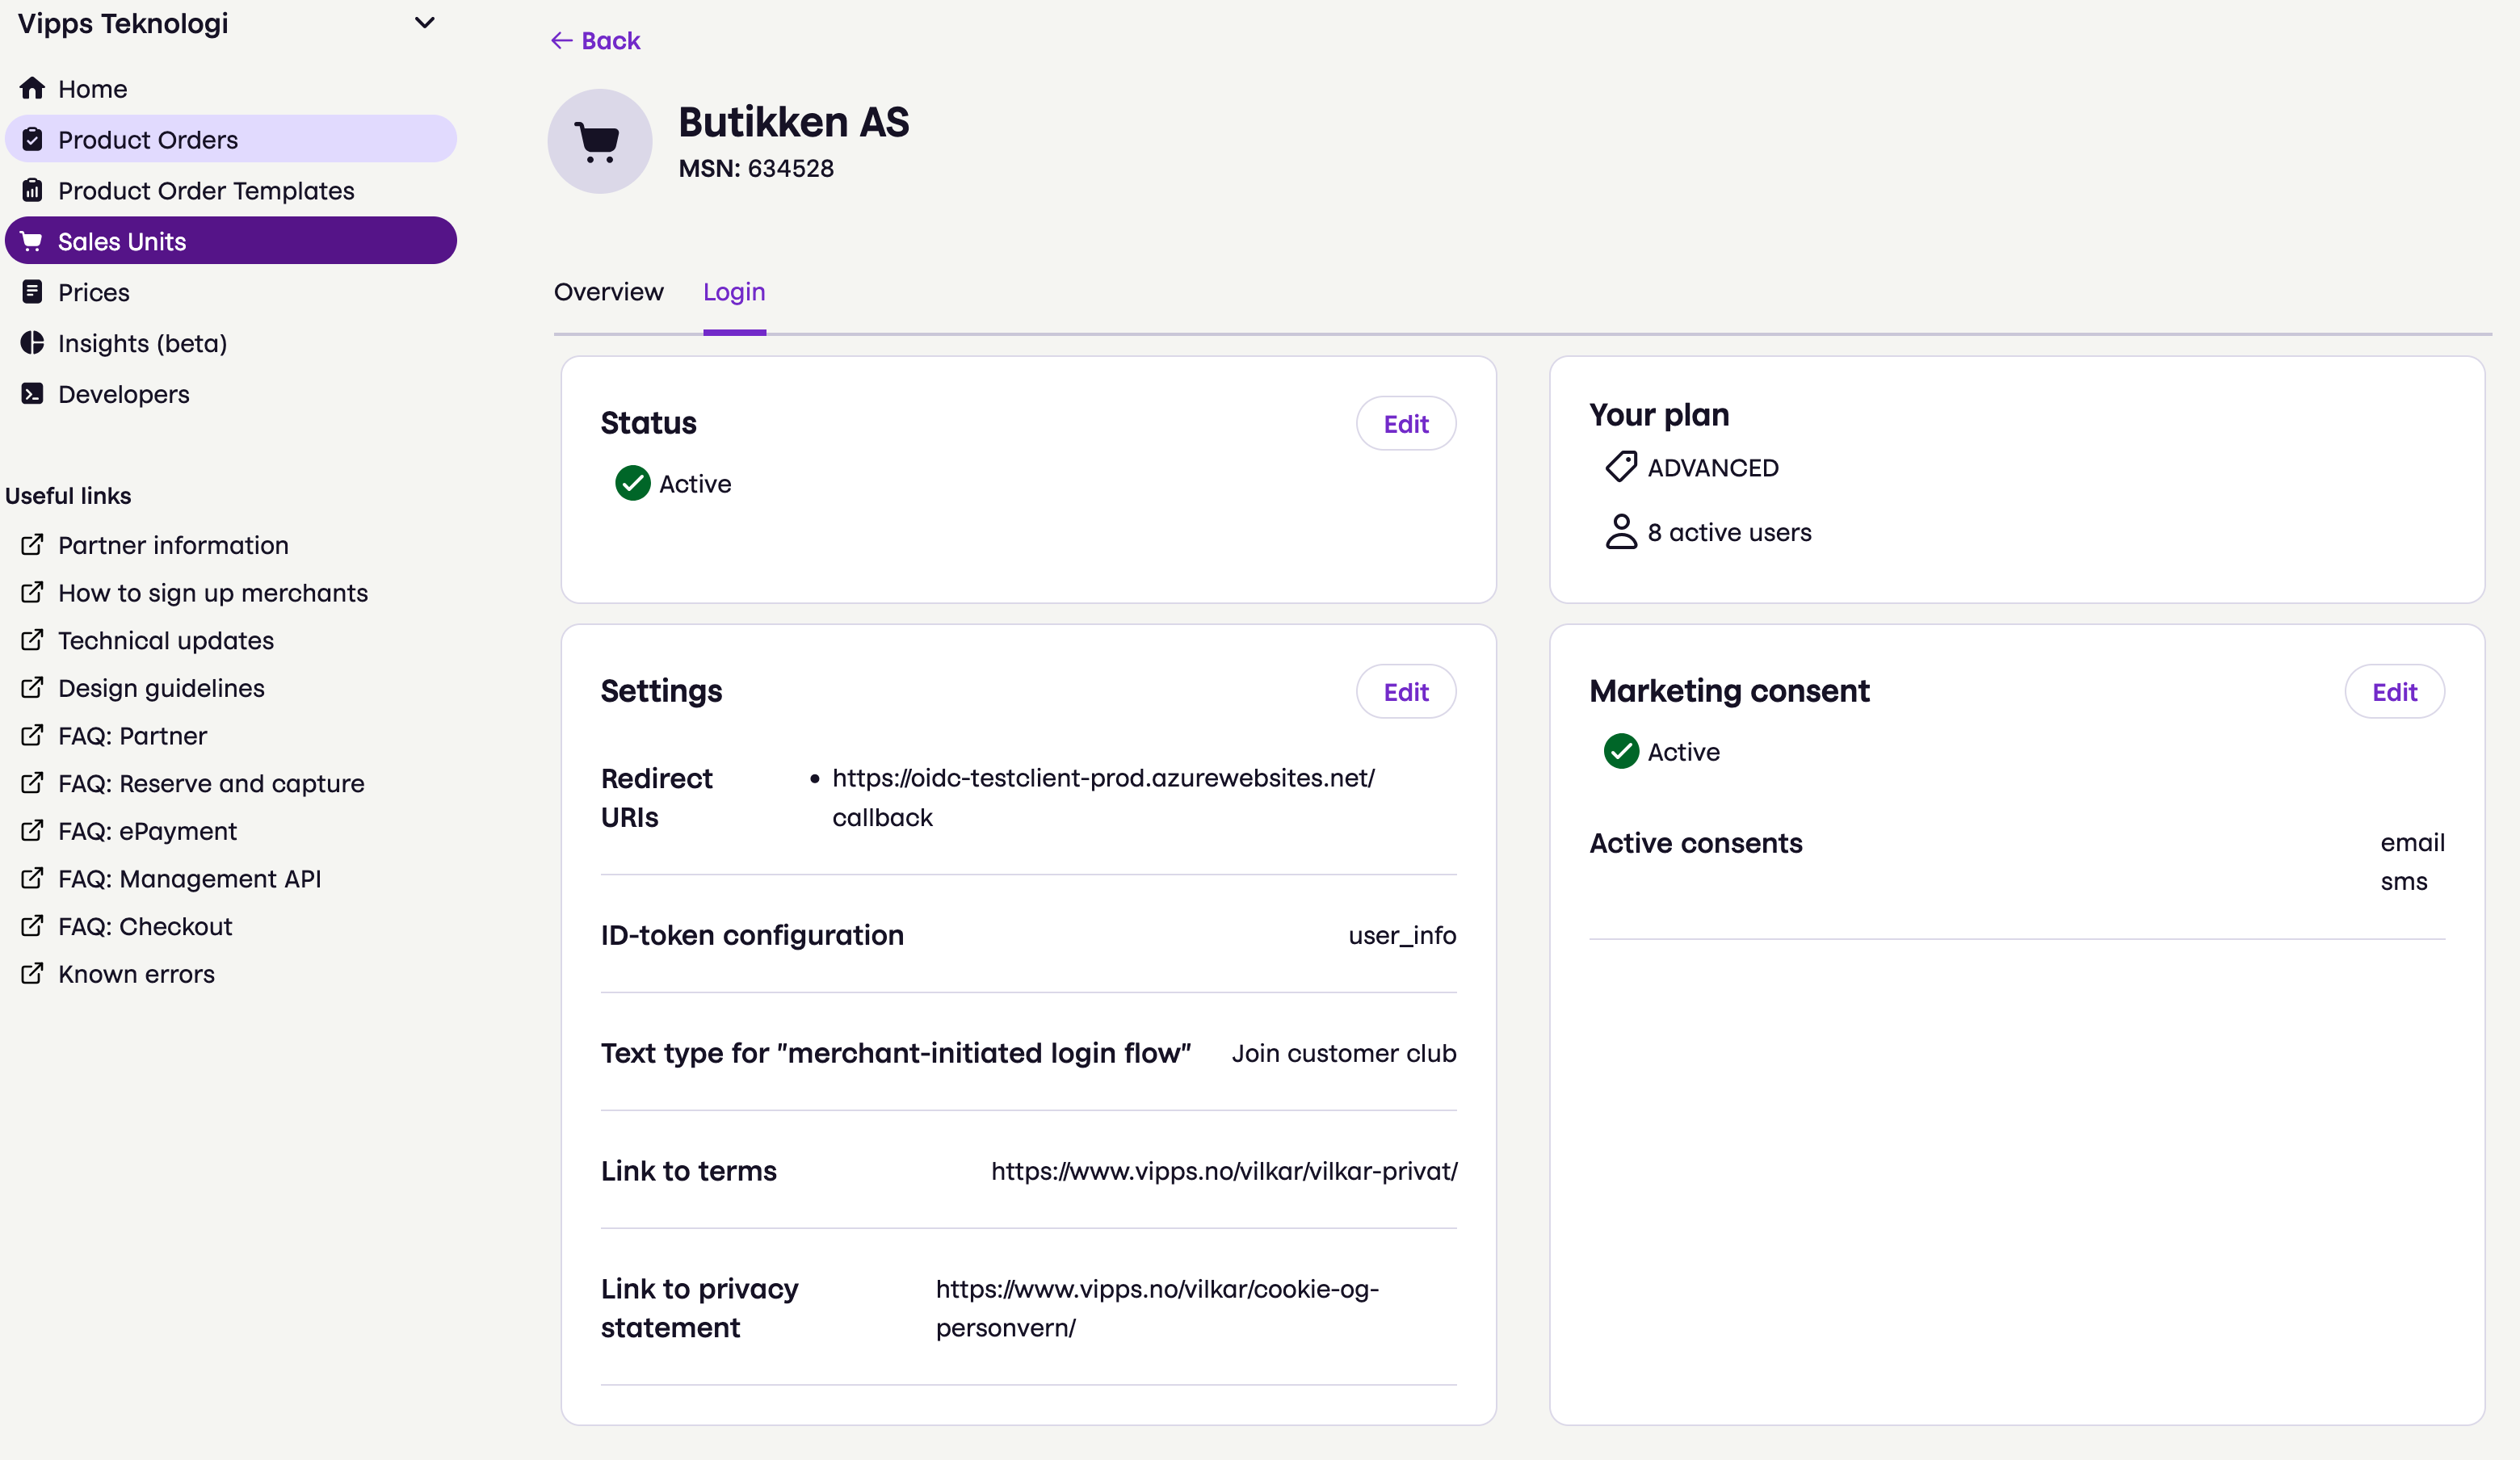Open Developers using the code icon

point(32,393)
